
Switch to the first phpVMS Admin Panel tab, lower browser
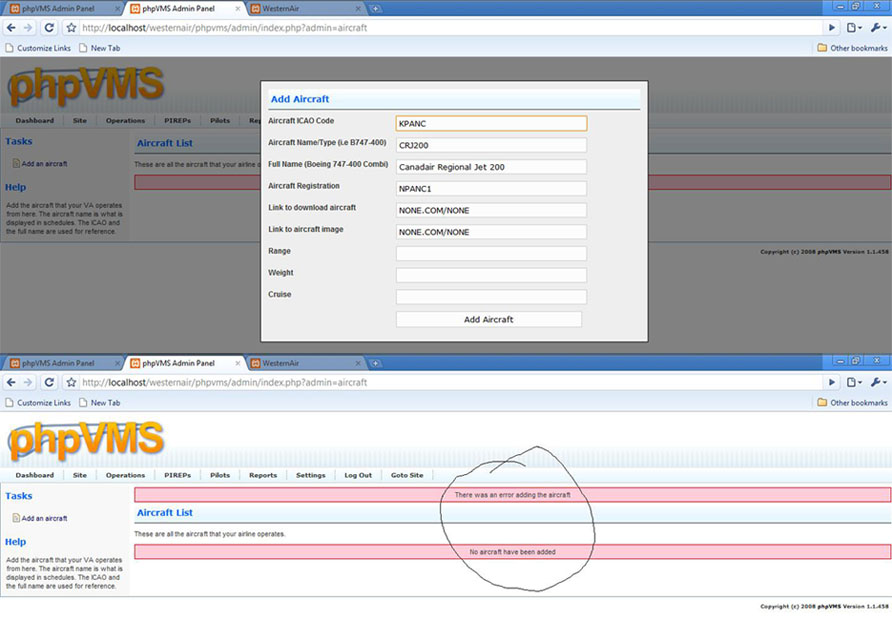pyautogui.click(x=63, y=363)
